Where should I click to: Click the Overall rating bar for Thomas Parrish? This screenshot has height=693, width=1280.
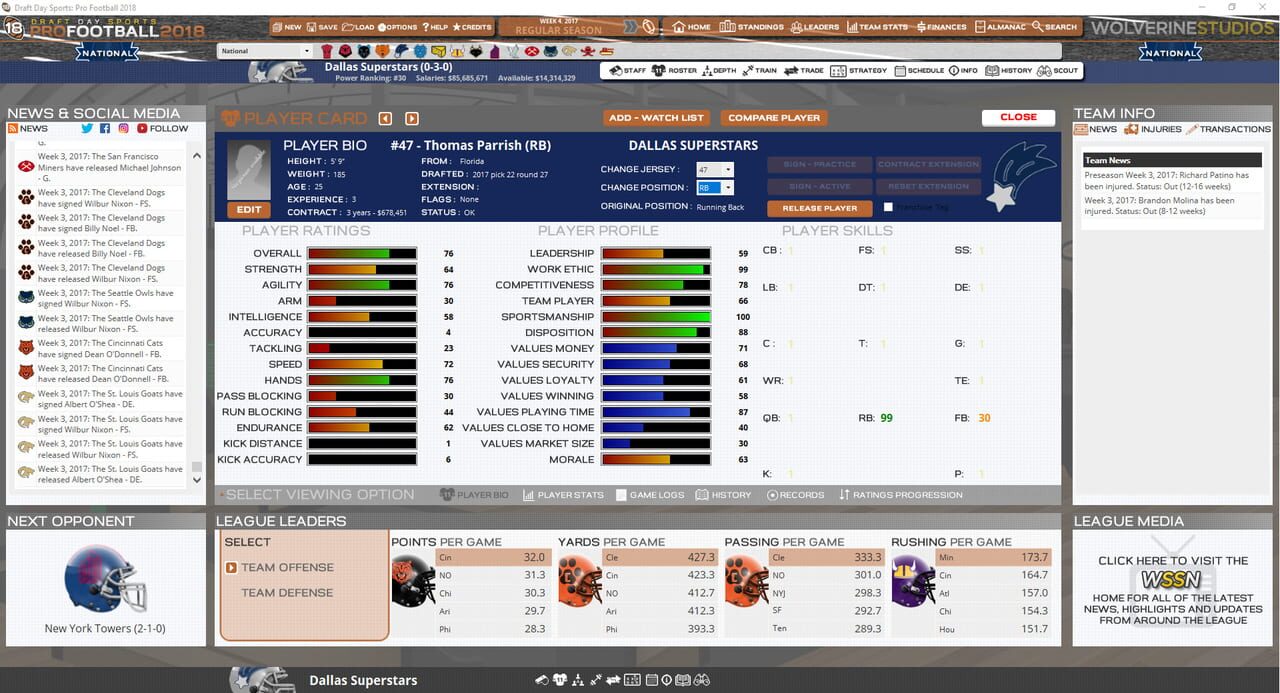(362, 253)
